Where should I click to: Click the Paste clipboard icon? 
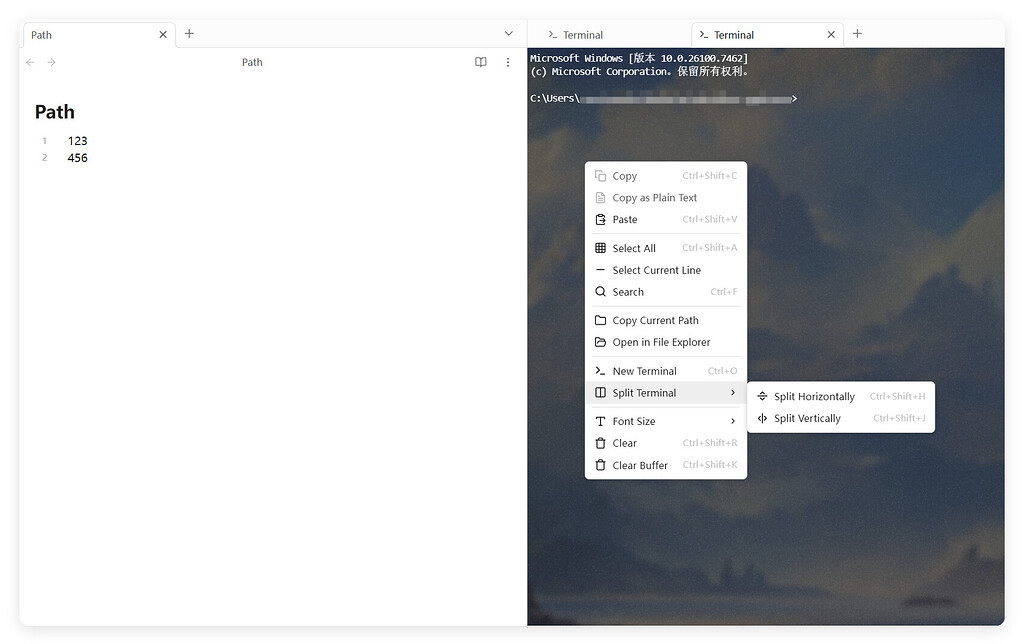601,219
